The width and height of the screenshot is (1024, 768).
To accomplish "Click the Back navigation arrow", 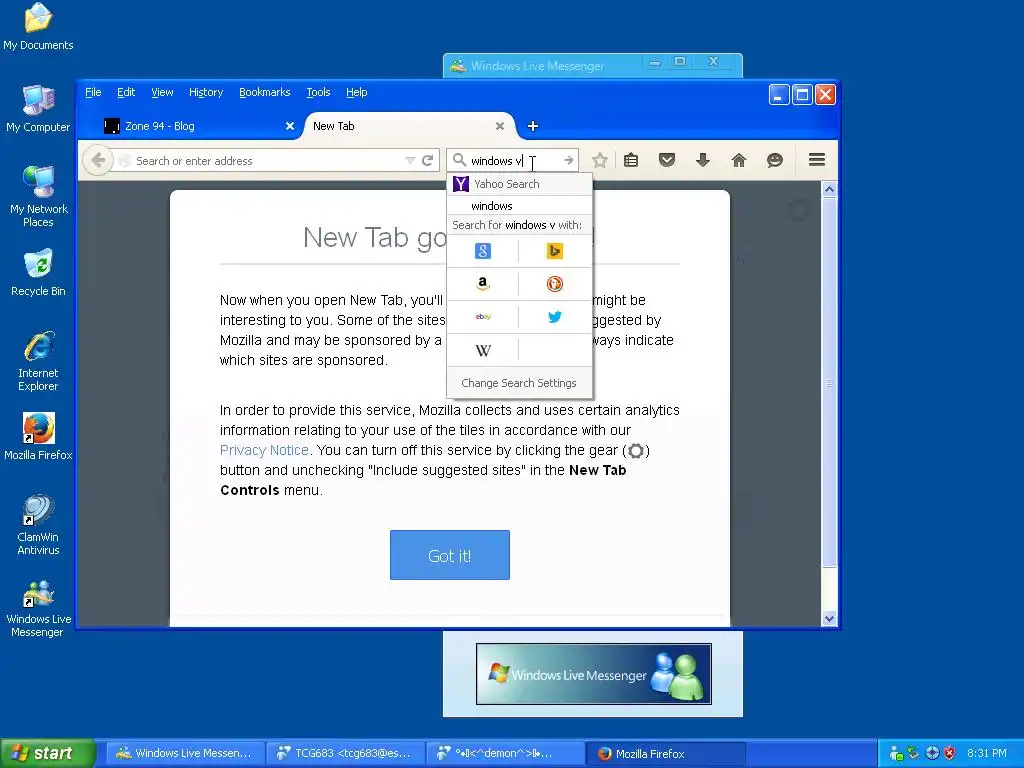I will pos(99,160).
